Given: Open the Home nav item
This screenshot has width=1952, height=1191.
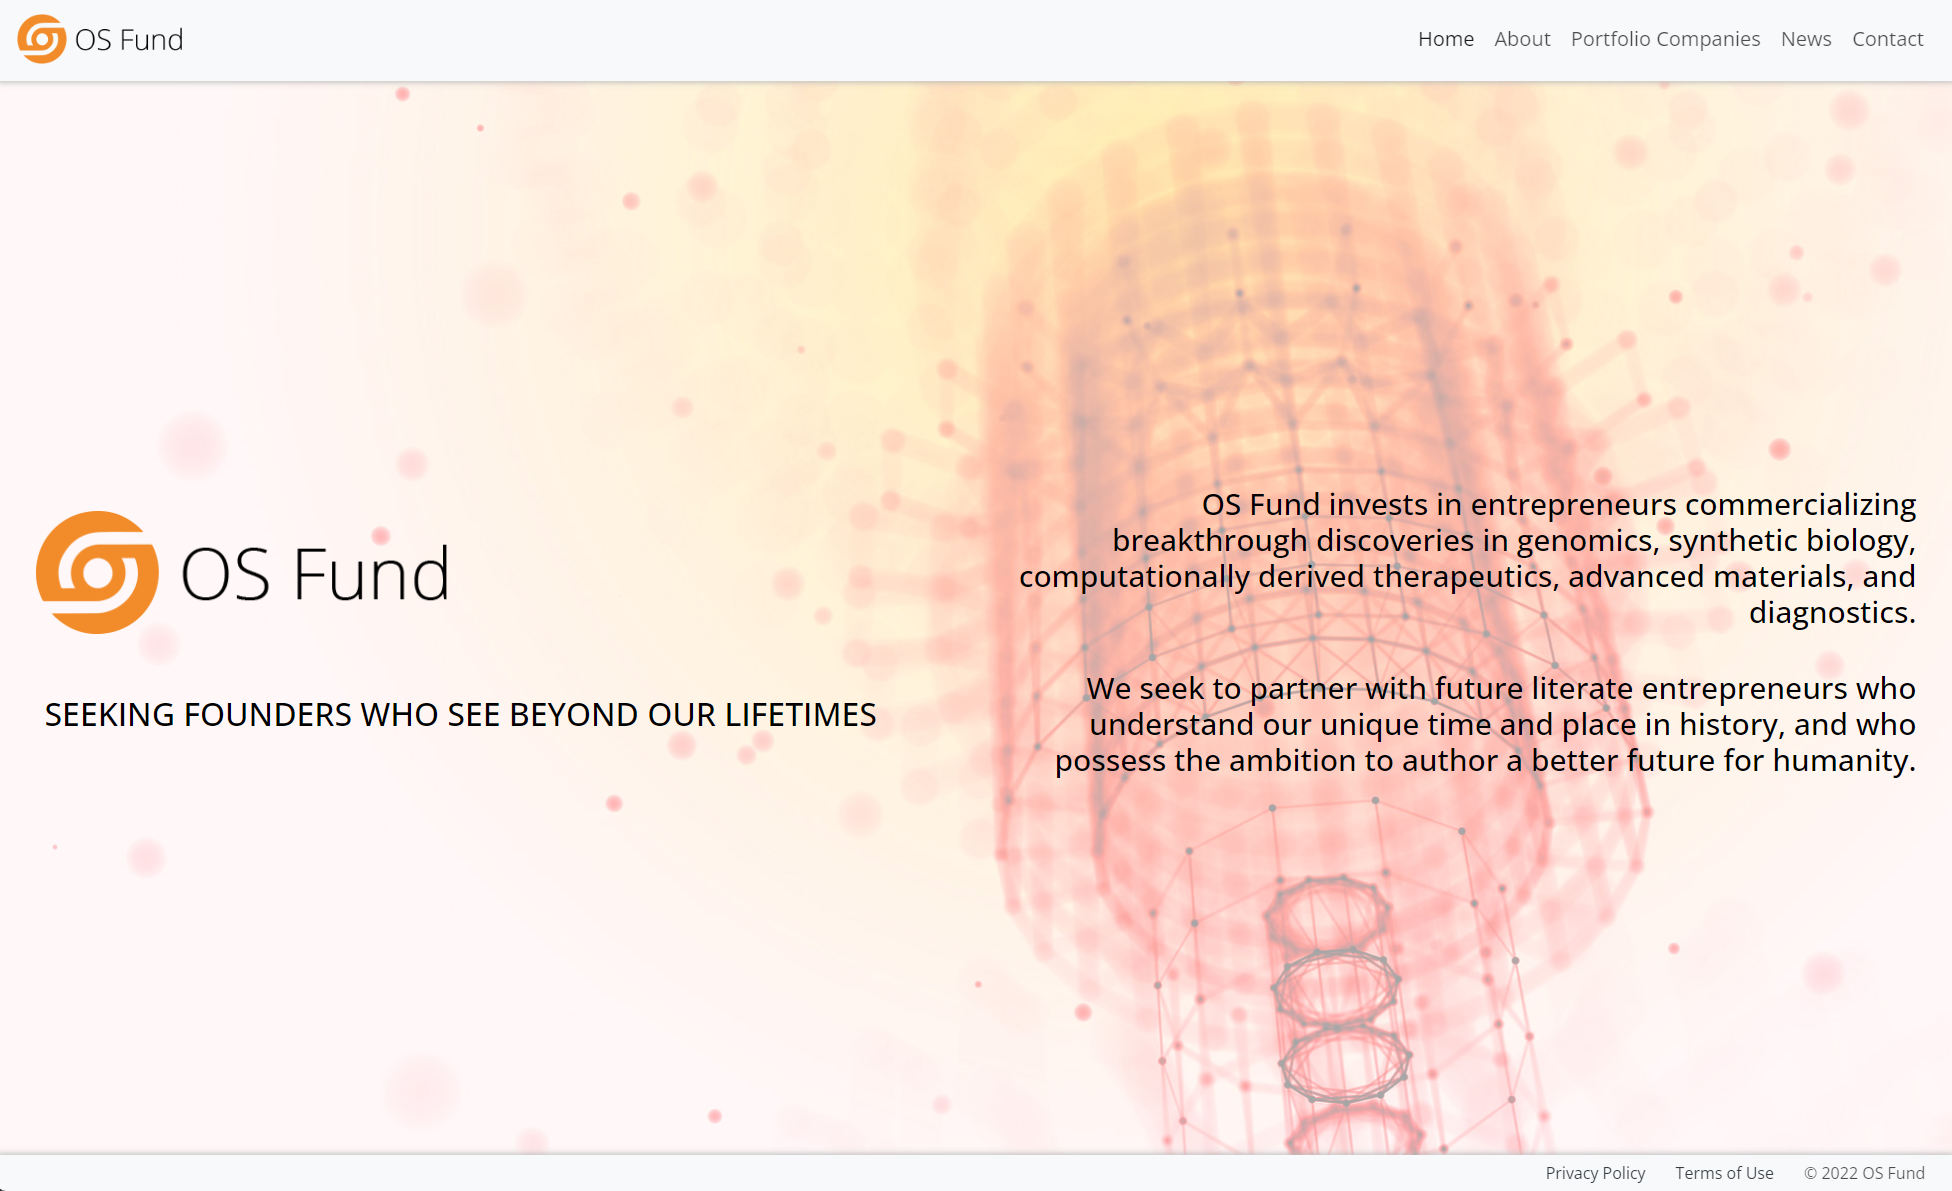Looking at the screenshot, I should tap(1446, 39).
